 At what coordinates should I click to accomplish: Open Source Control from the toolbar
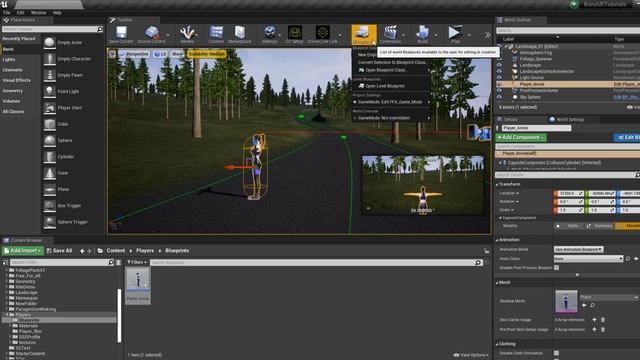[151, 34]
